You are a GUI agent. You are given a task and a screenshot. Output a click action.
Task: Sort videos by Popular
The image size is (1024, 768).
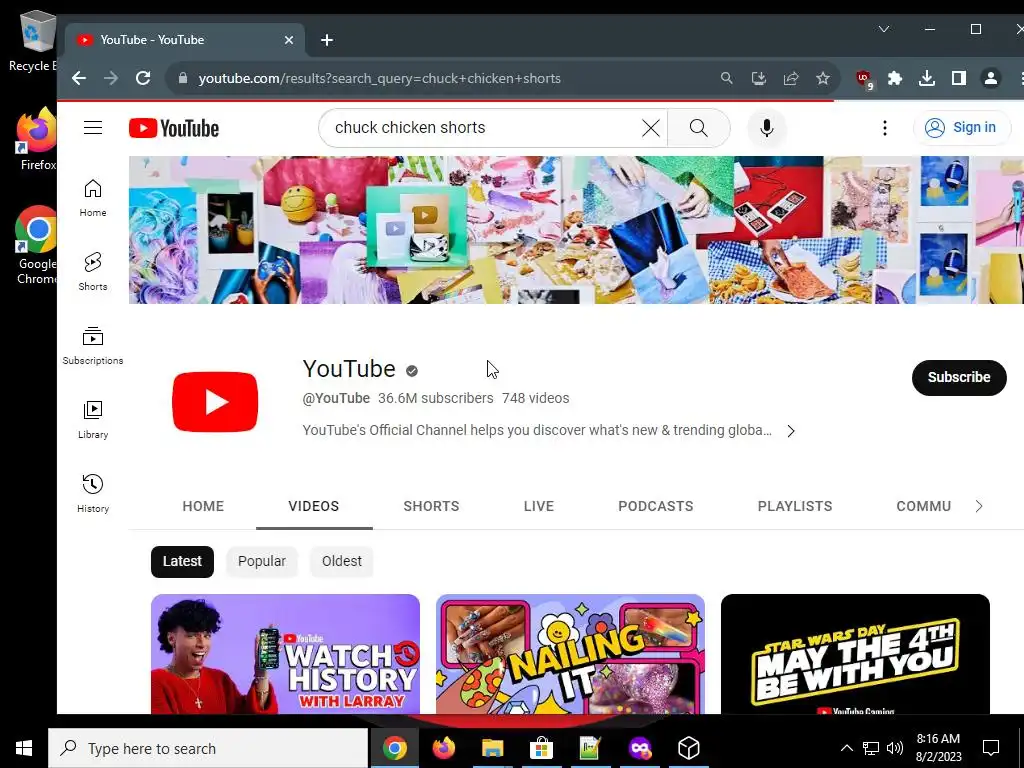click(261, 562)
